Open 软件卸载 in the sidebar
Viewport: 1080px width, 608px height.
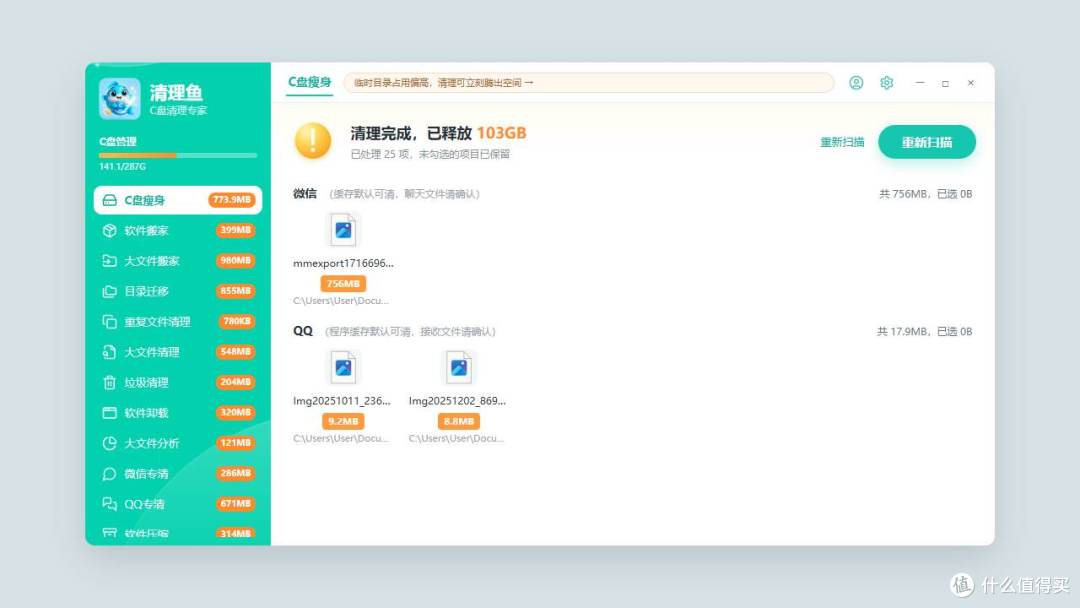(x=178, y=412)
